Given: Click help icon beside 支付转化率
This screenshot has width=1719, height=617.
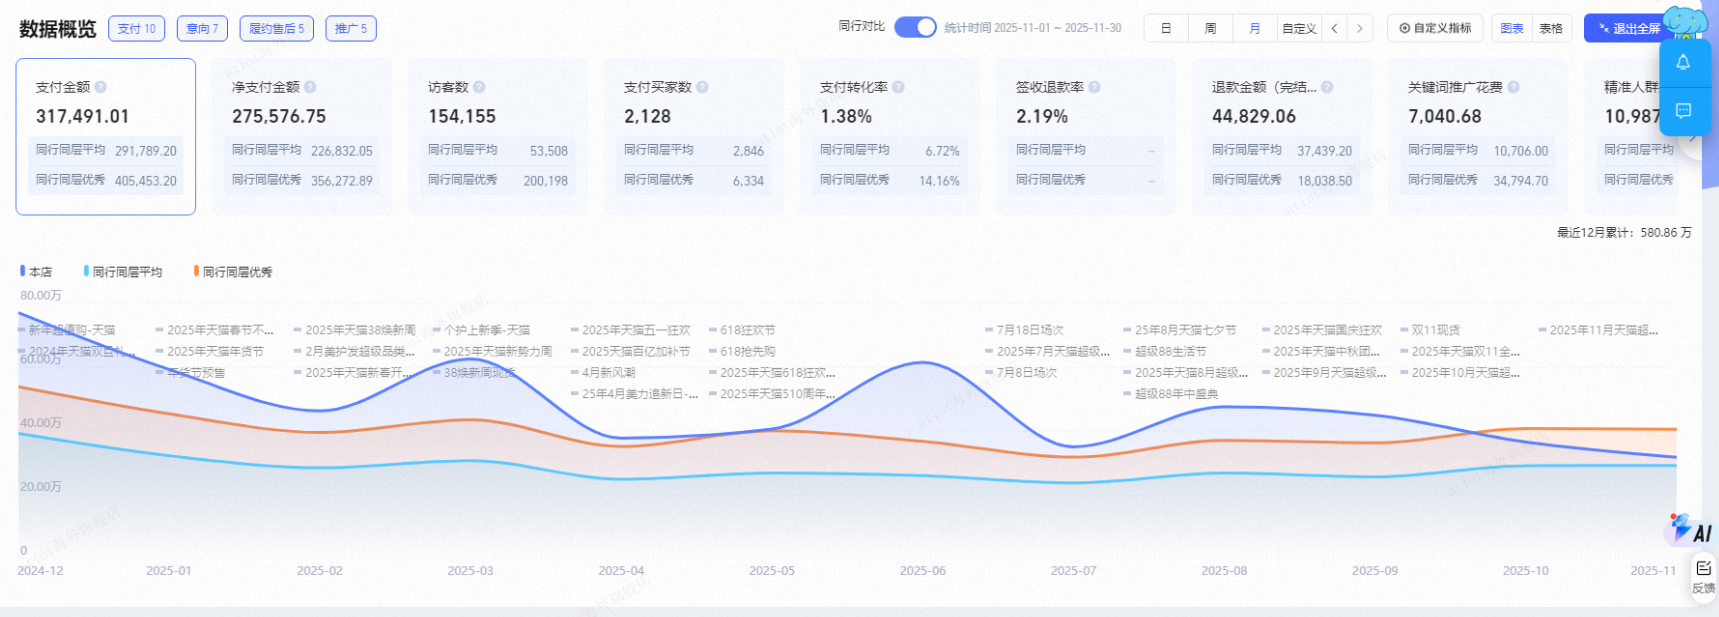Looking at the screenshot, I should 898,88.
